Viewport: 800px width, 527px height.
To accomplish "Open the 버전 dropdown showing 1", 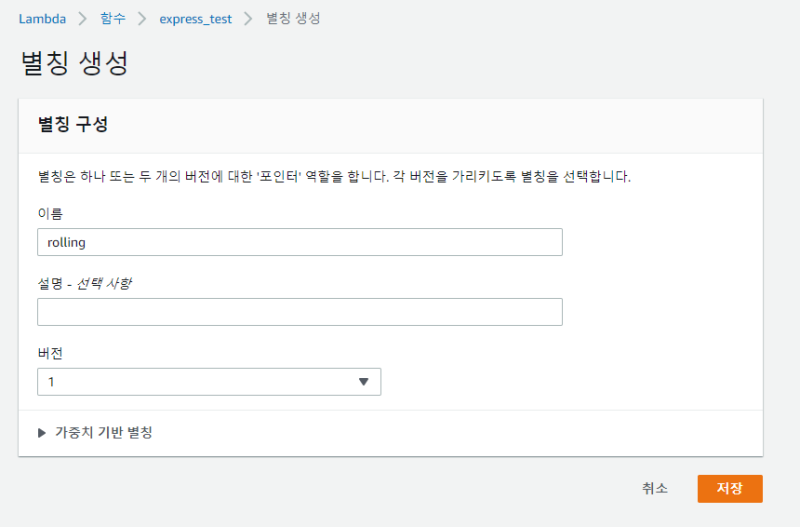I will tap(208, 382).
